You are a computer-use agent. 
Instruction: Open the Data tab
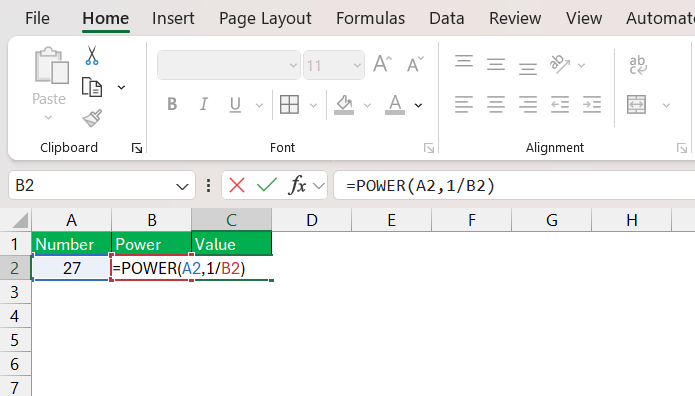pyautogui.click(x=447, y=19)
